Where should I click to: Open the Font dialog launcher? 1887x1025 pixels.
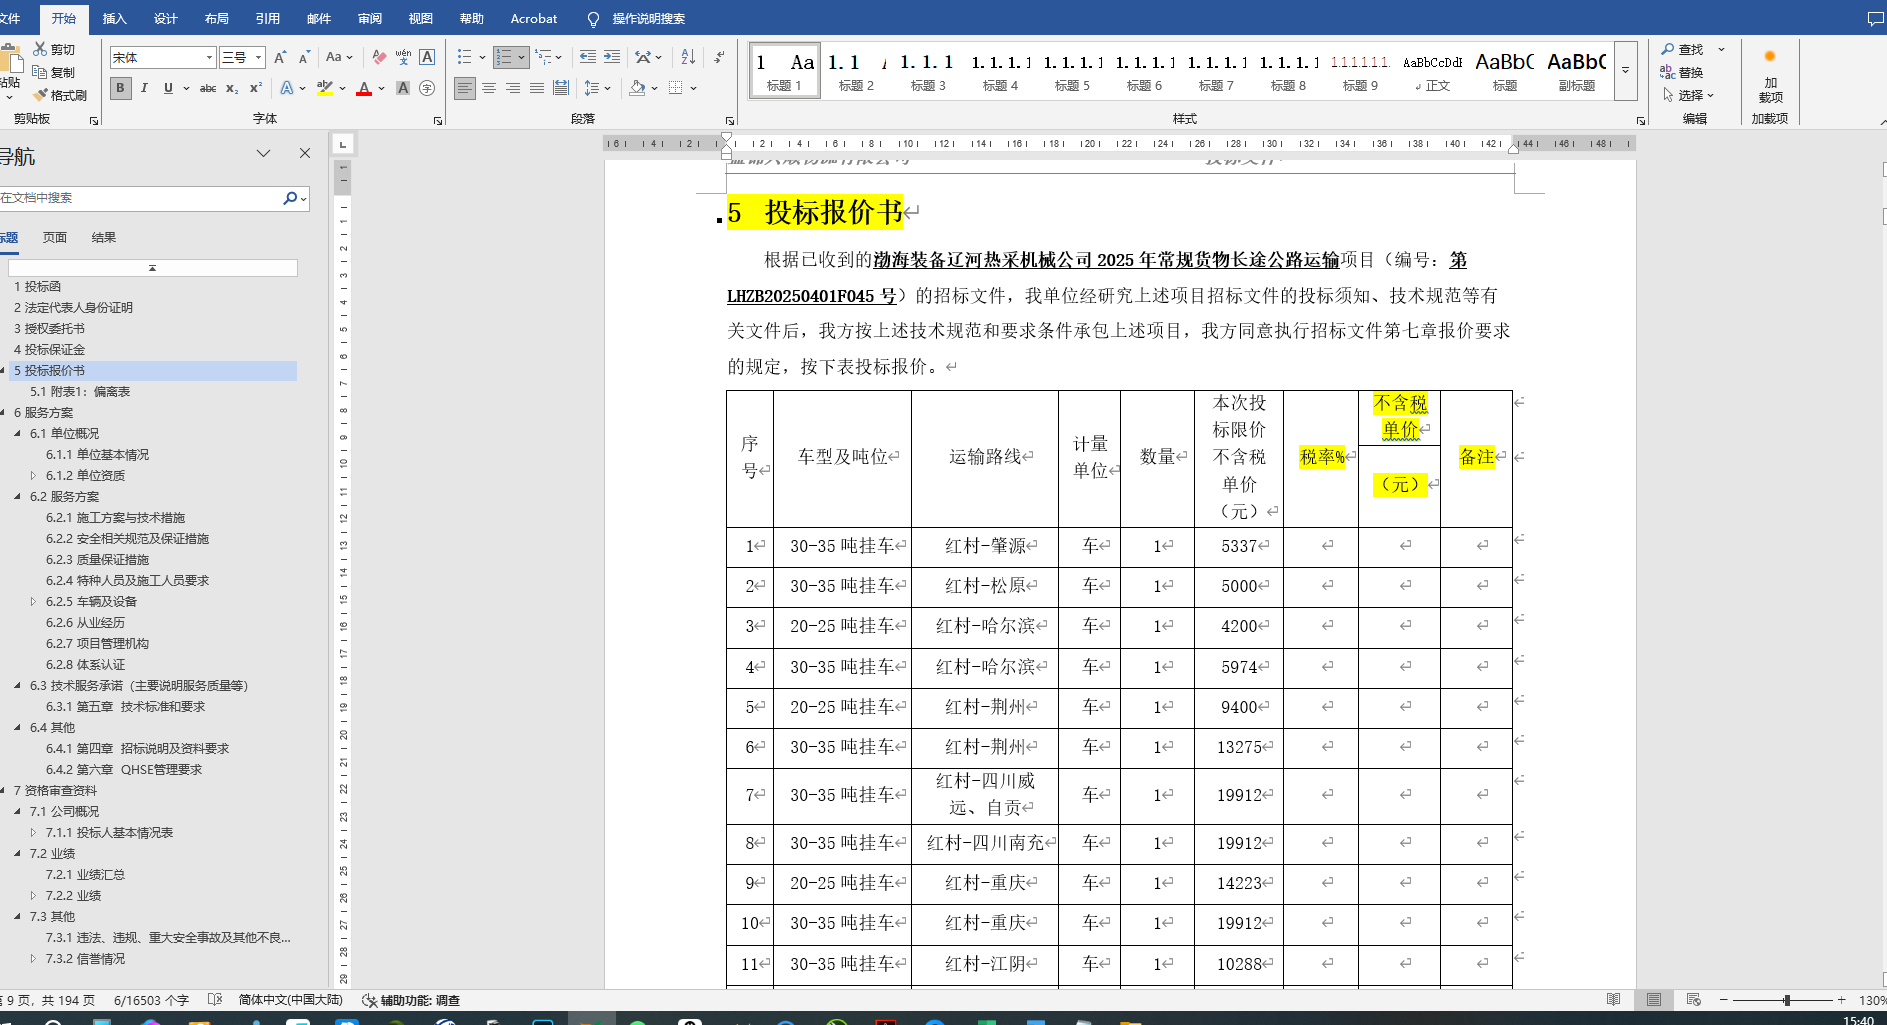pyautogui.click(x=438, y=120)
